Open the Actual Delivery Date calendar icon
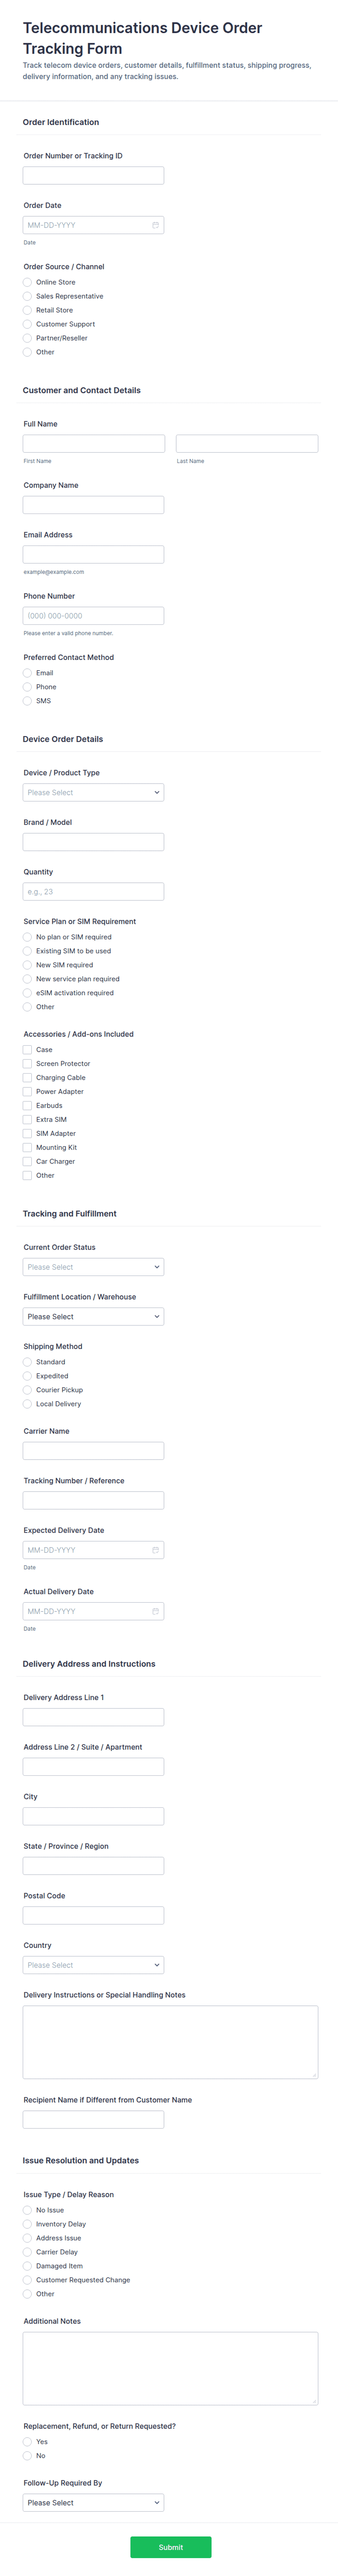 pyautogui.click(x=155, y=1611)
